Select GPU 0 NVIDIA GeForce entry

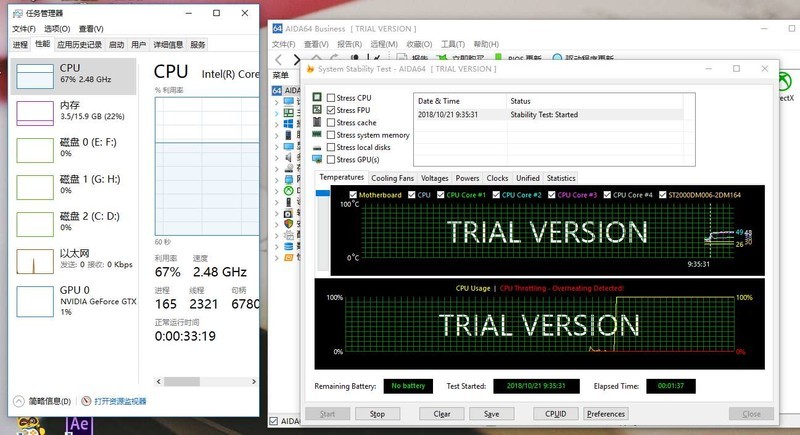click(73, 301)
